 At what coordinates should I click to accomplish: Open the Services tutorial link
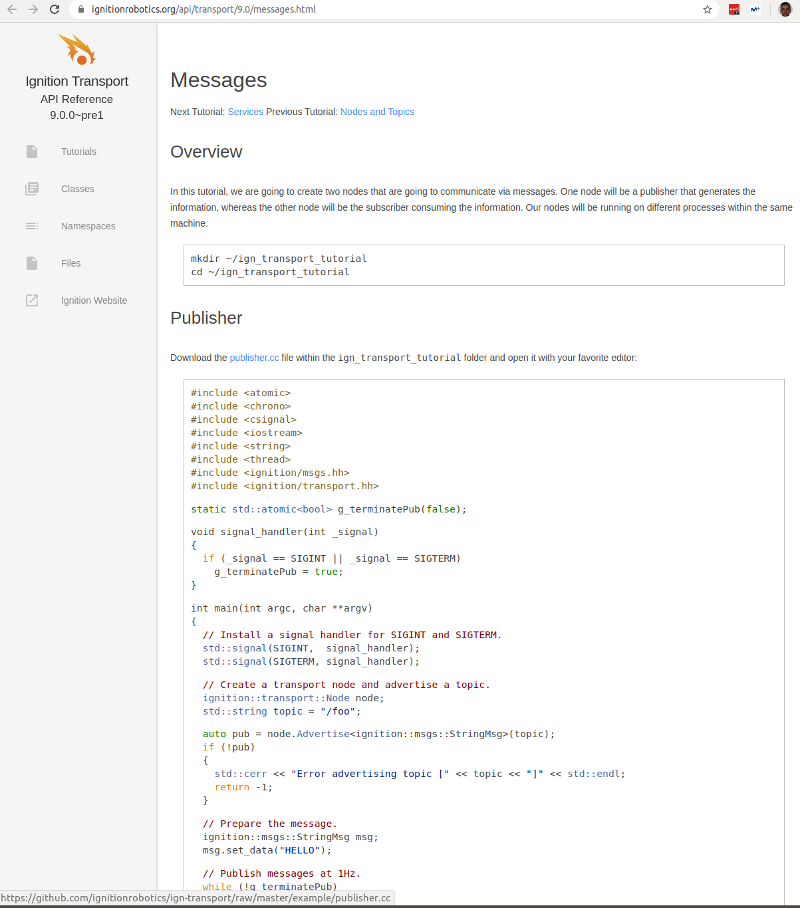click(245, 112)
